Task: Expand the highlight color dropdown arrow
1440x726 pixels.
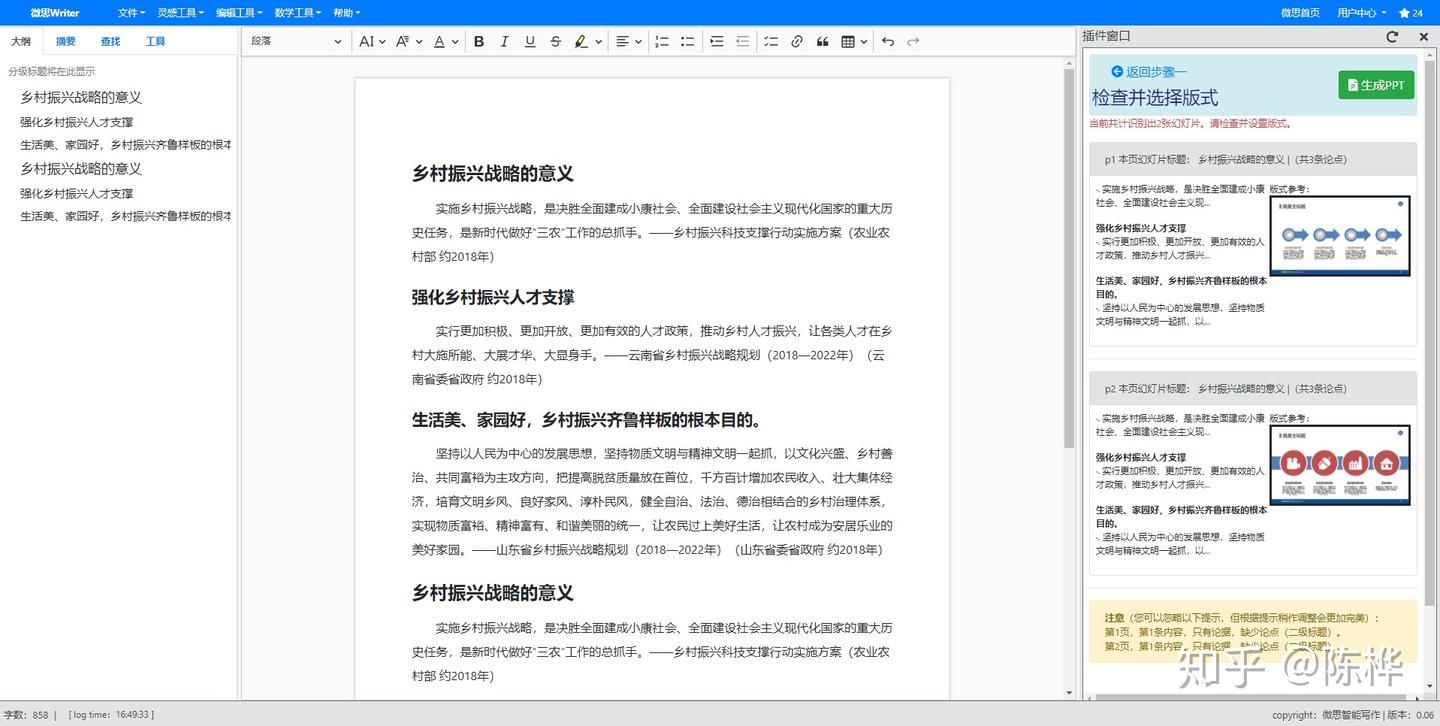Action: click(598, 42)
